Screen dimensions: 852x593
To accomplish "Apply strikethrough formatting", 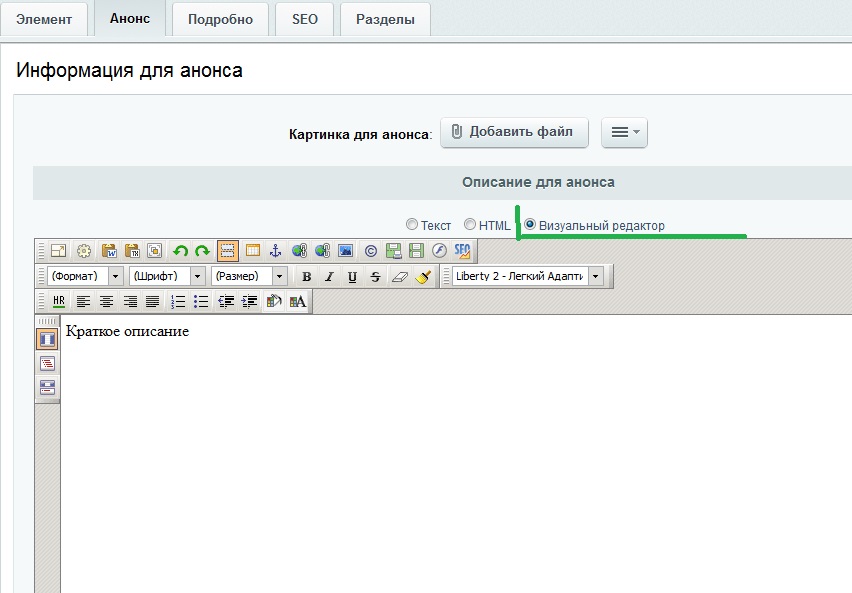I will click(375, 277).
